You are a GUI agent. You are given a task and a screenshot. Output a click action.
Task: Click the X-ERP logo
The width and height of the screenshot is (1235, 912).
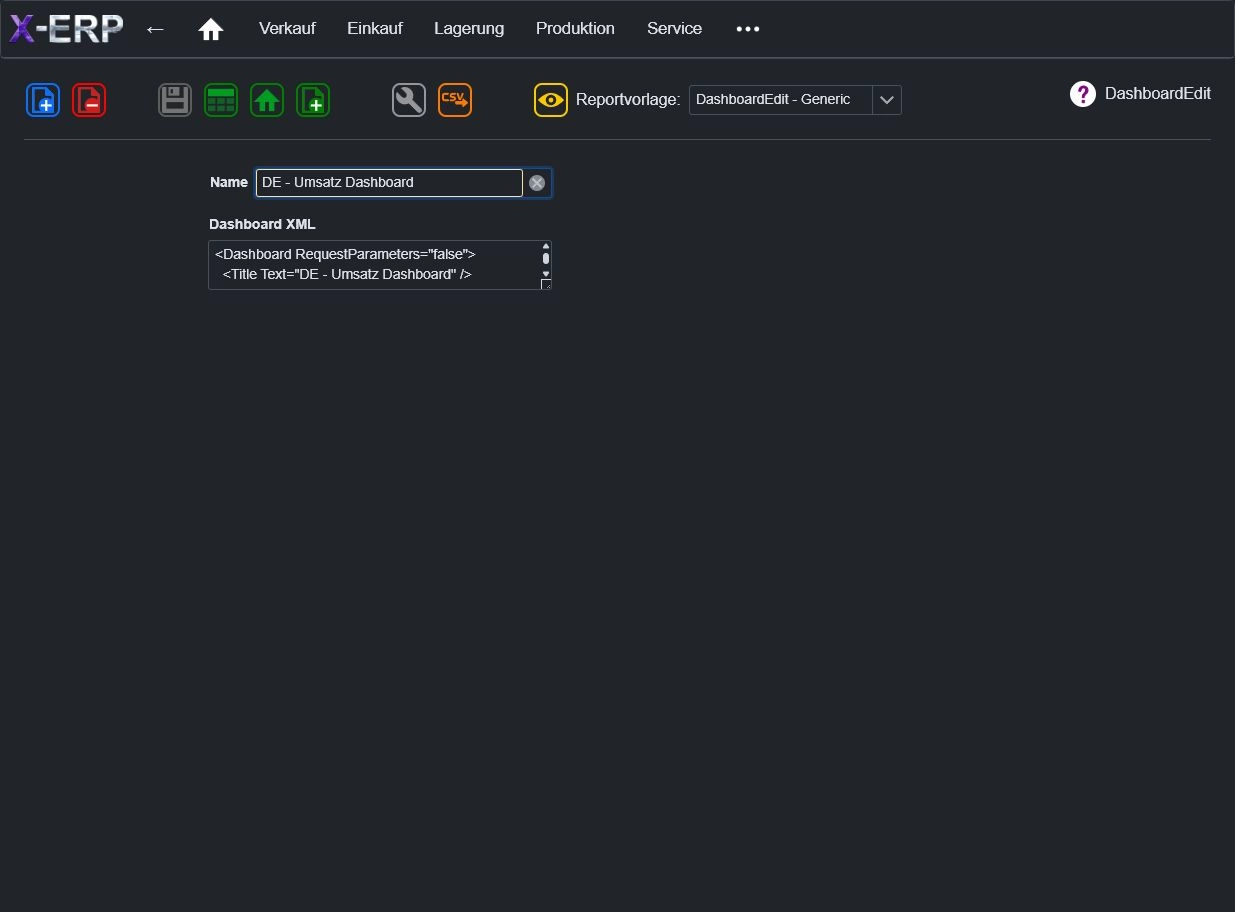click(66, 29)
